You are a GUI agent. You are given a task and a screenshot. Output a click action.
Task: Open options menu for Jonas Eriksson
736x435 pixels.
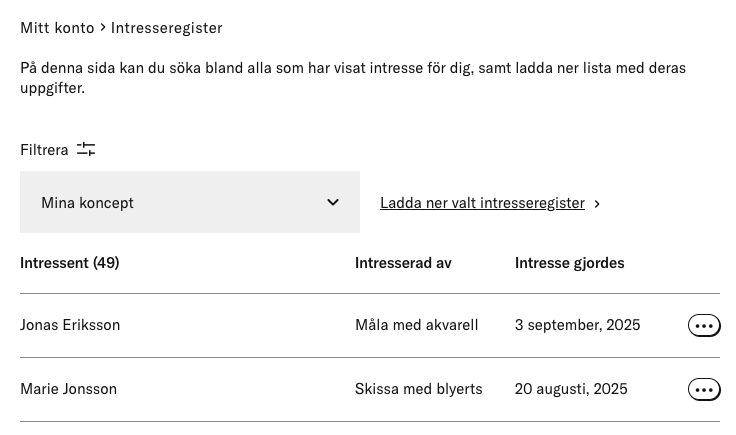[x=704, y=326]
